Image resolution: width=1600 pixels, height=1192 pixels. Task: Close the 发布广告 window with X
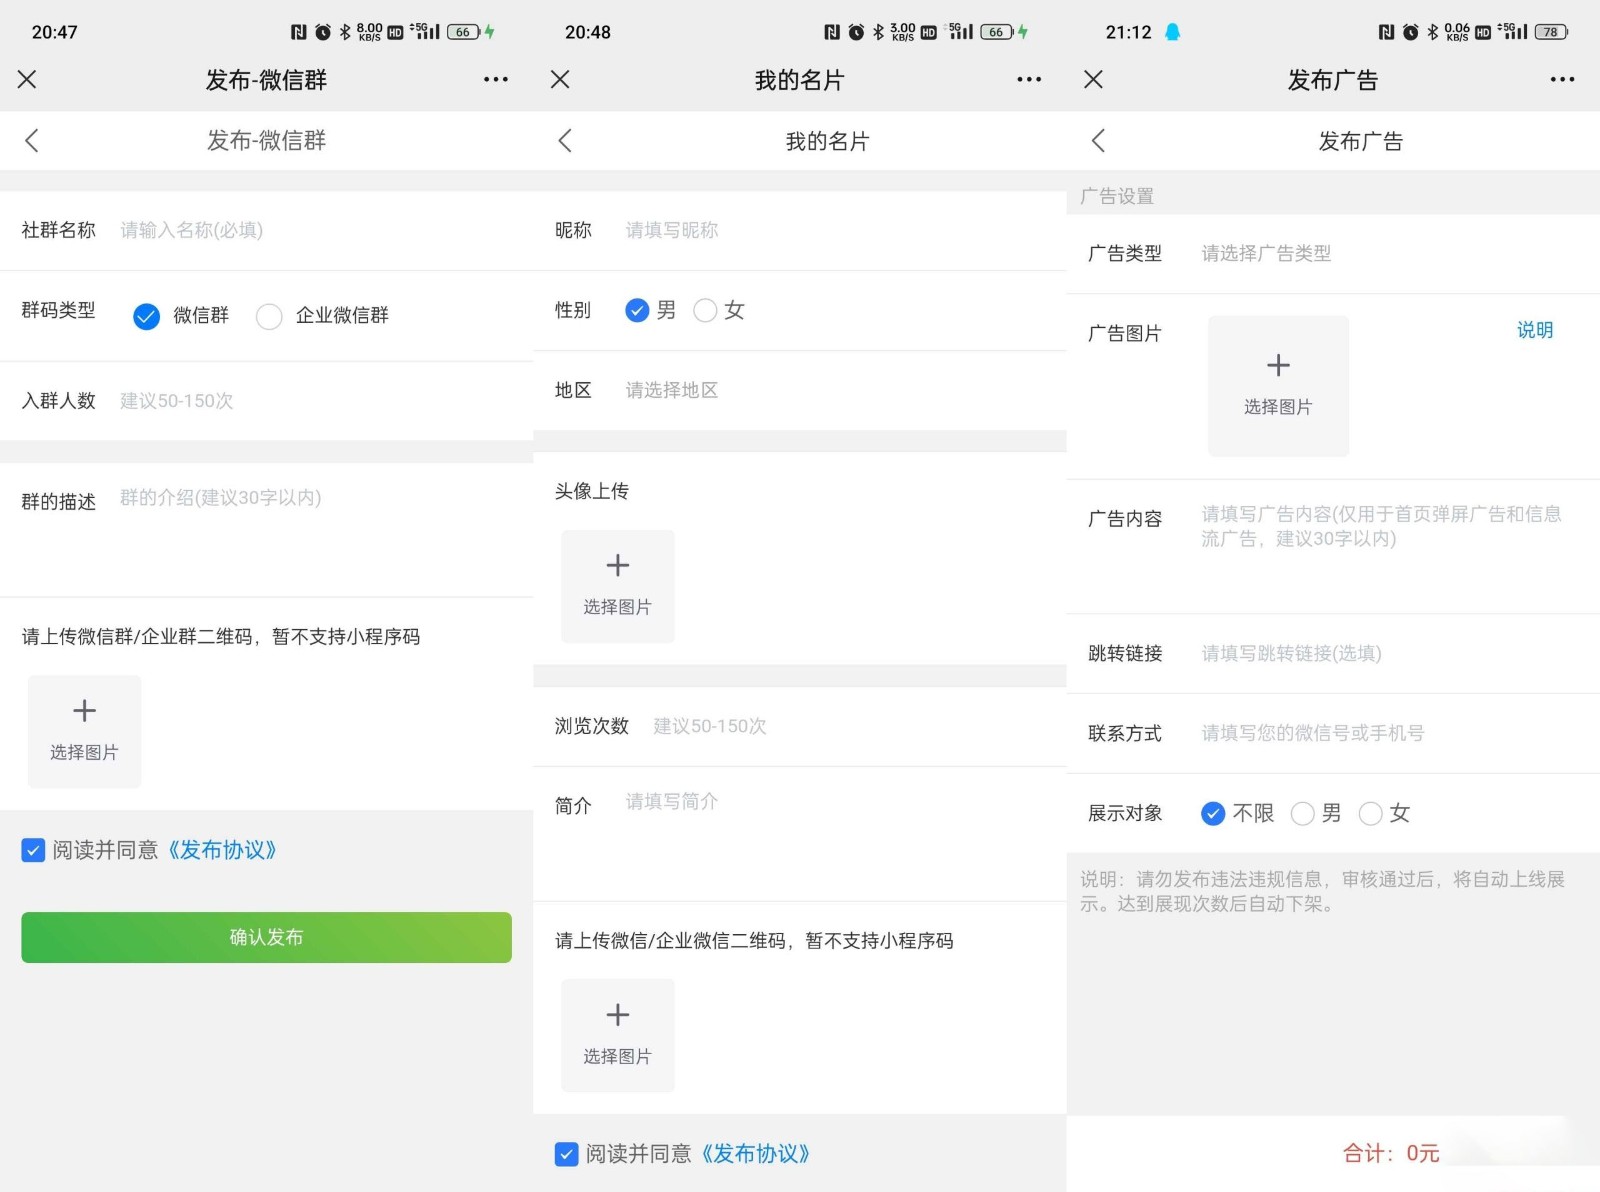point(1093,80)
